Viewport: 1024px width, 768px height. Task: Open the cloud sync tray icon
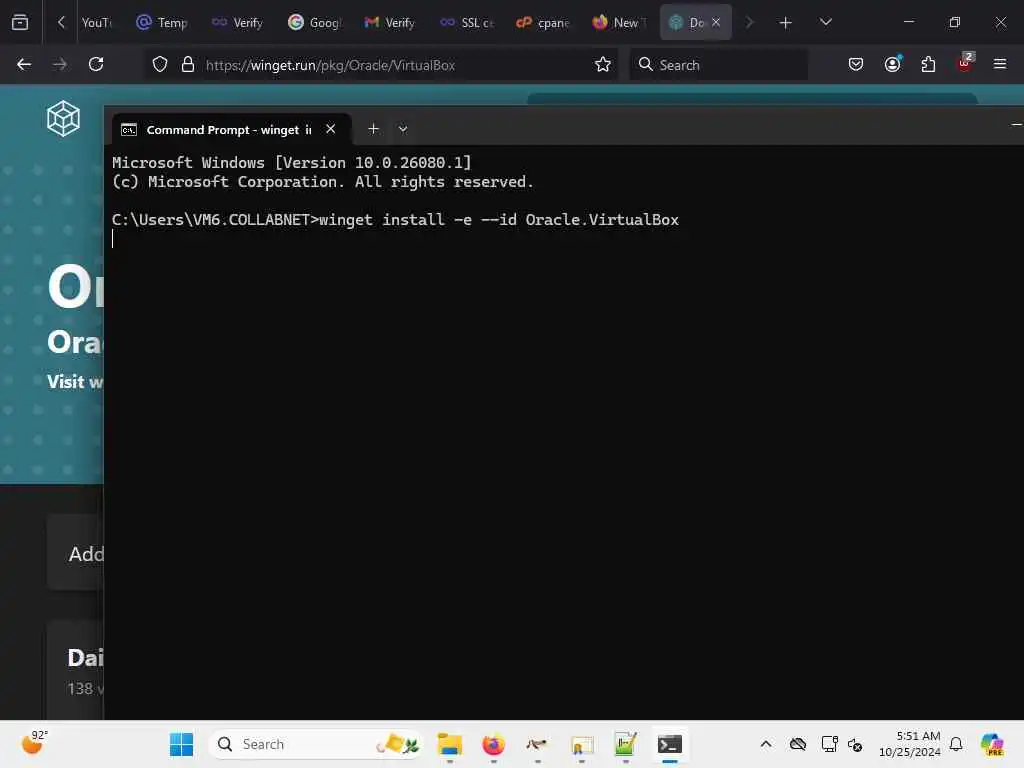click(x=798, y=744)
